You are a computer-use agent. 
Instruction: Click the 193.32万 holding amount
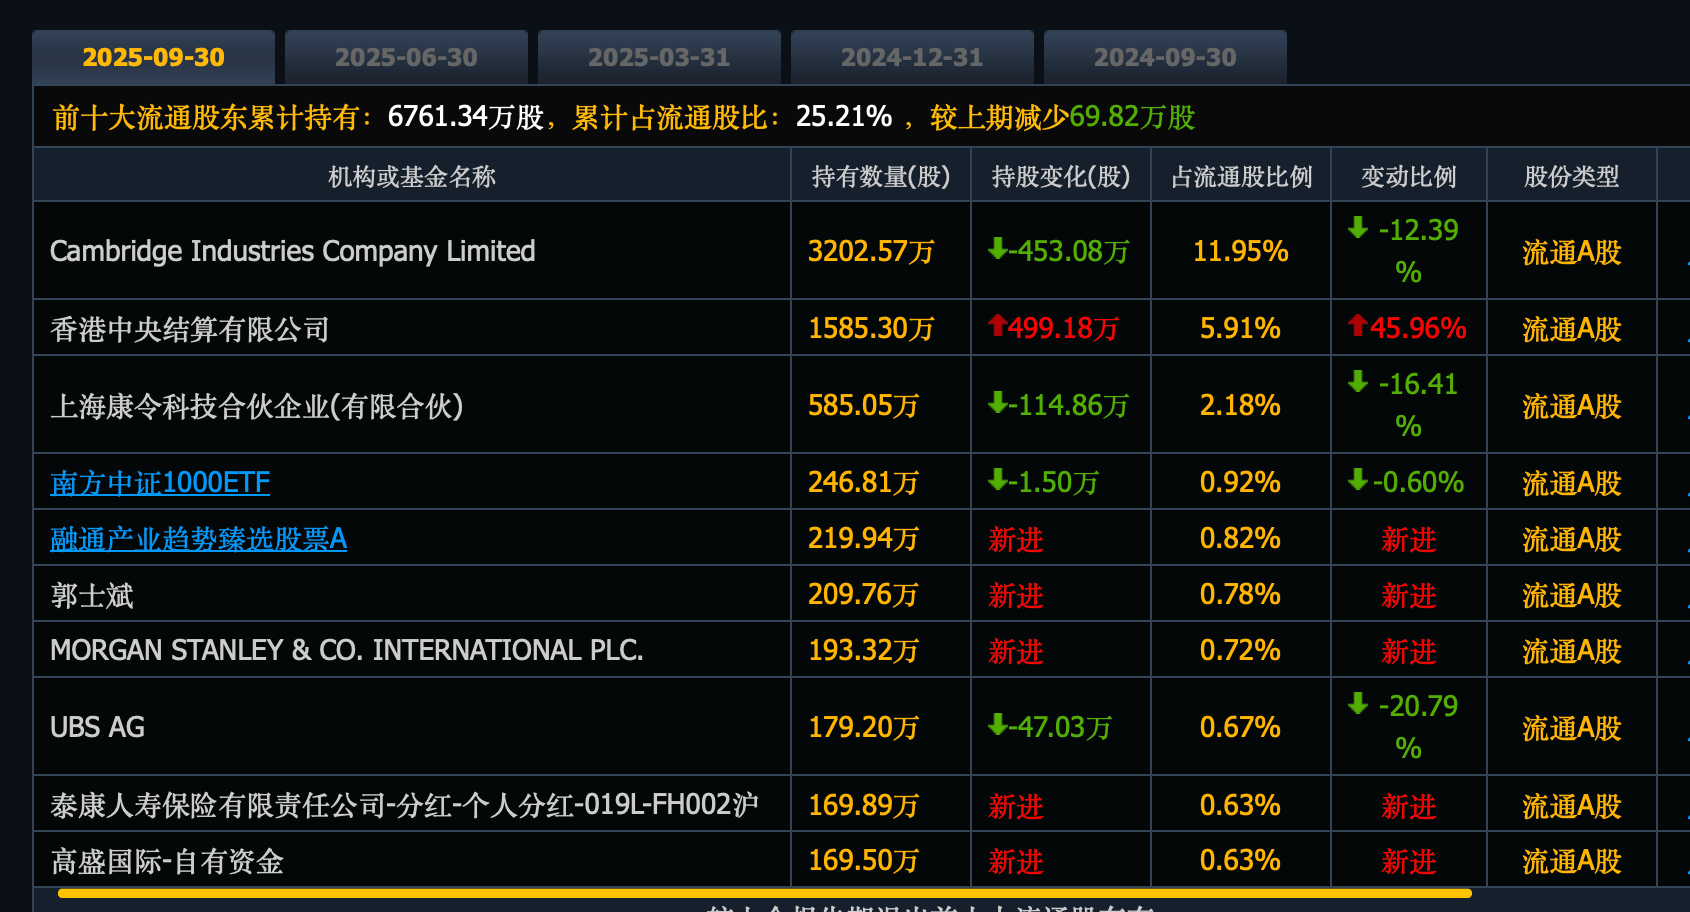click(863, 651)
